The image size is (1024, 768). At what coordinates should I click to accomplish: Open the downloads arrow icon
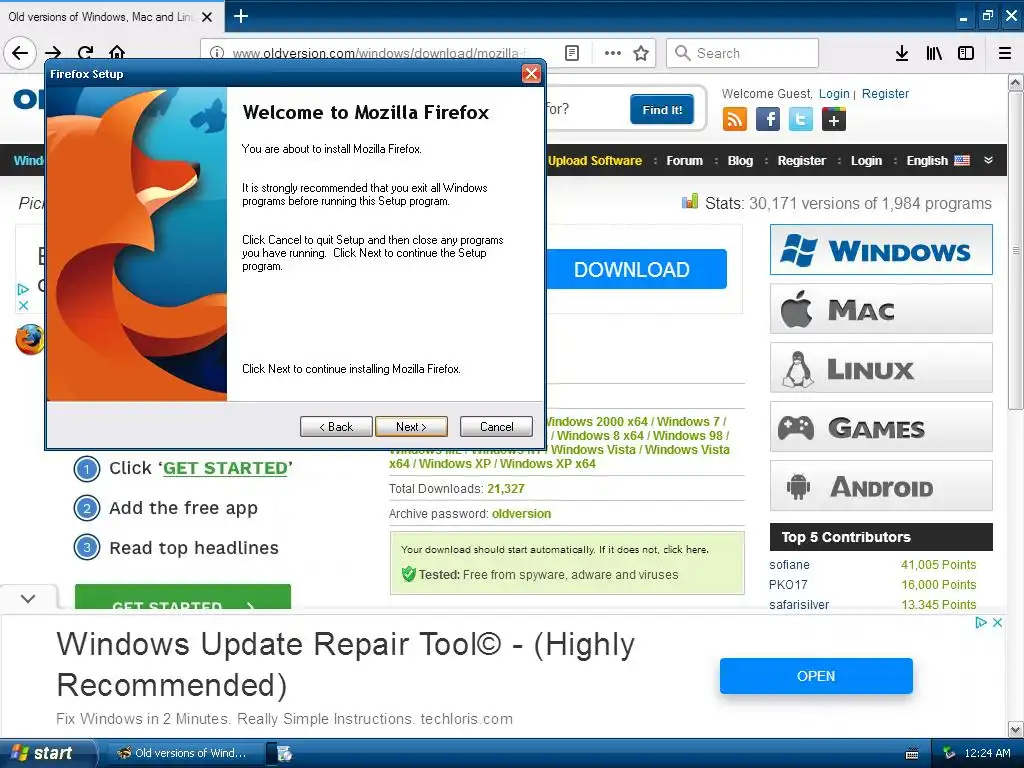point(901,53)
